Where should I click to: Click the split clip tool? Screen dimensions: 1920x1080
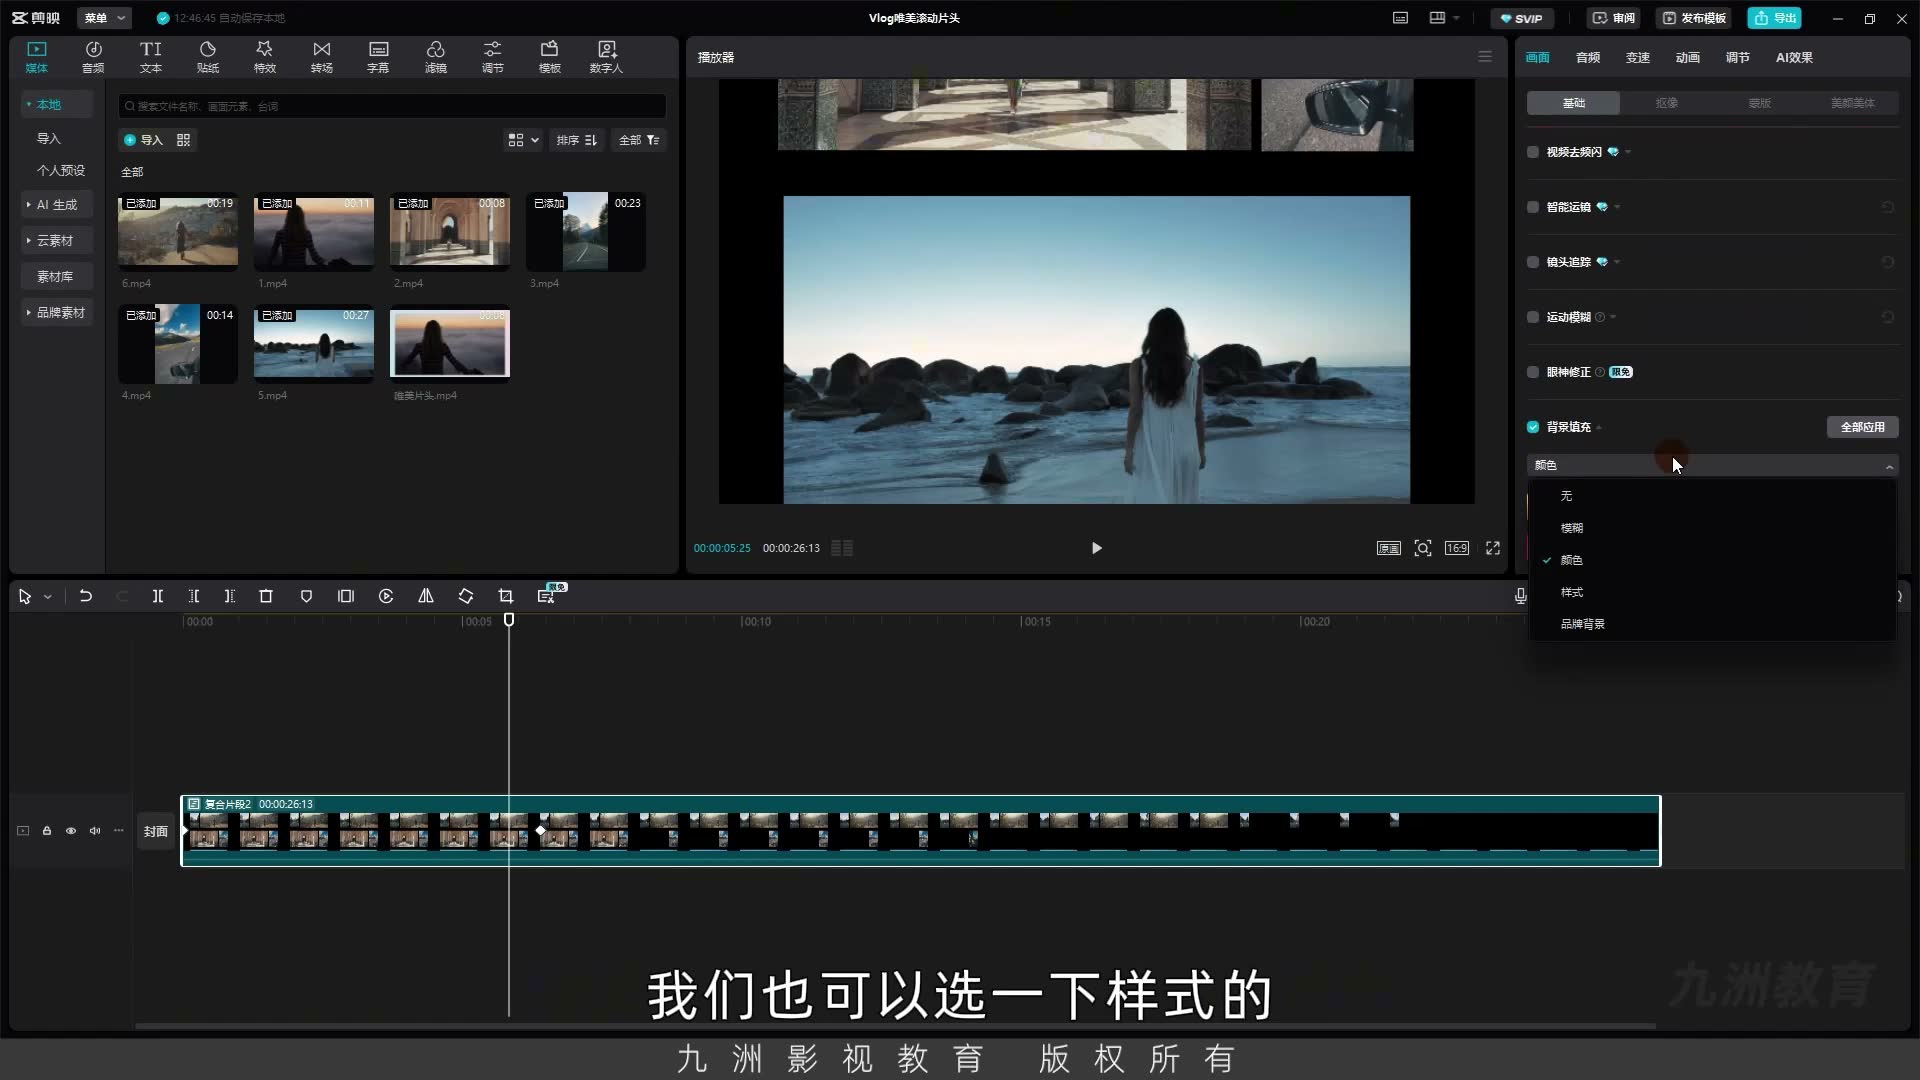click(x=157, y=596)
